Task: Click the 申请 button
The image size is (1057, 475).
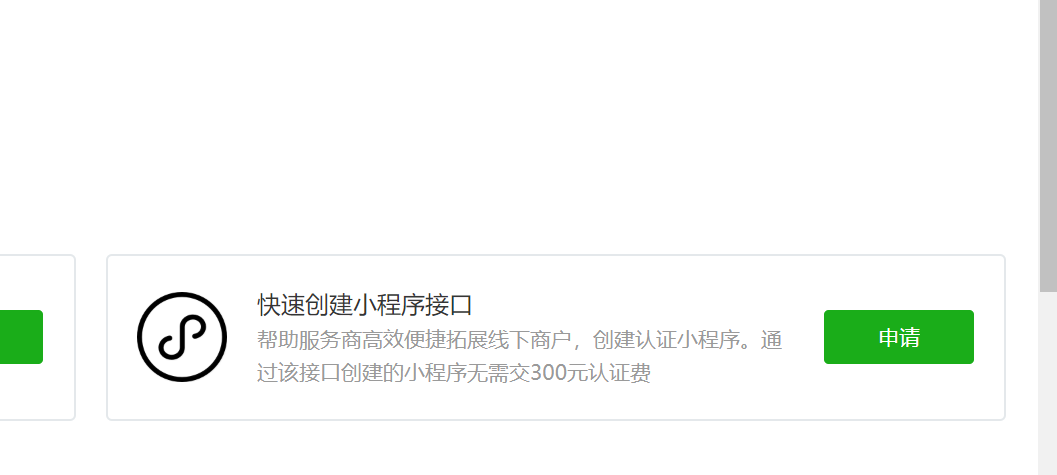Action: coord(899,337)
